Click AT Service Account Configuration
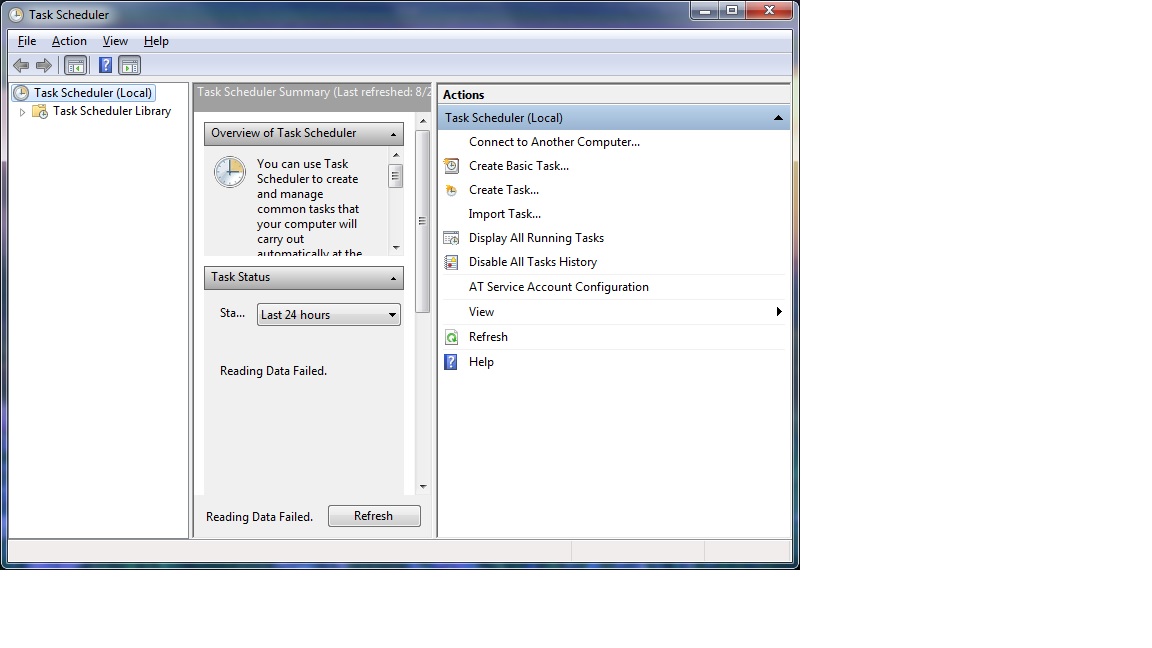The image size is (1152, 648). pyautogui.click(x=558, y=287)
